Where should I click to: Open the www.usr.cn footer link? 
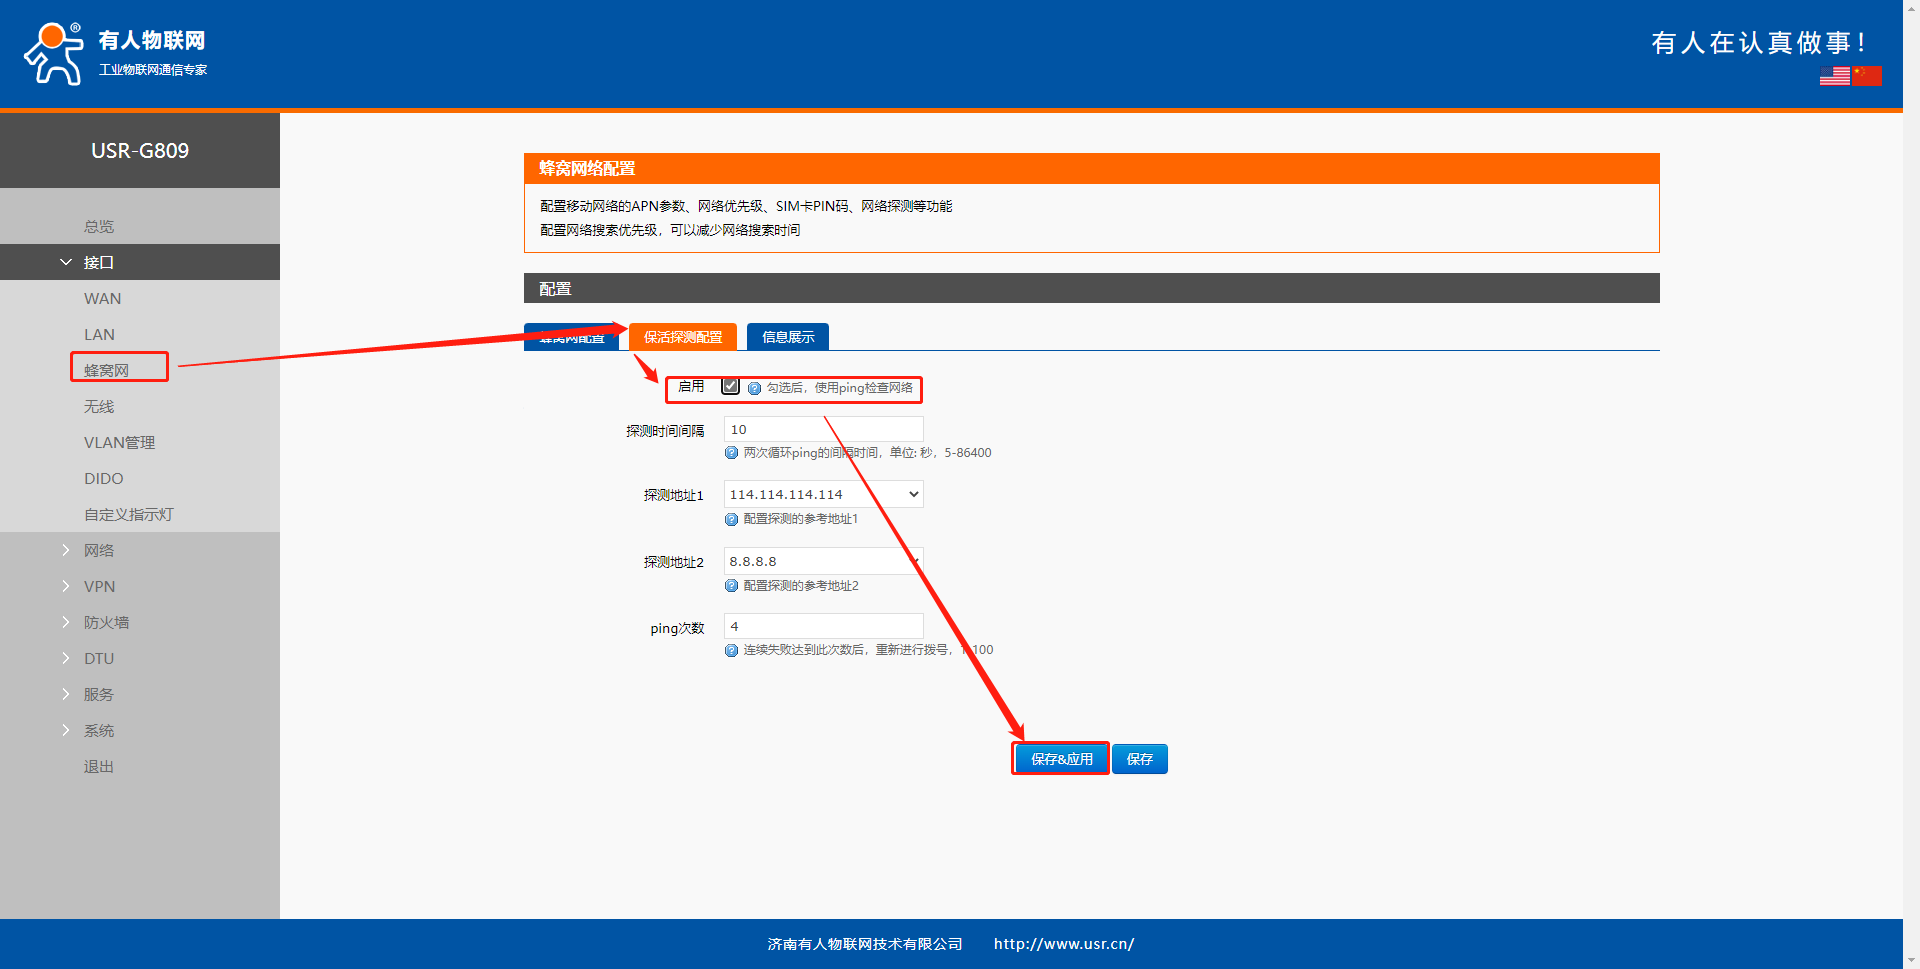(1063, 944)
